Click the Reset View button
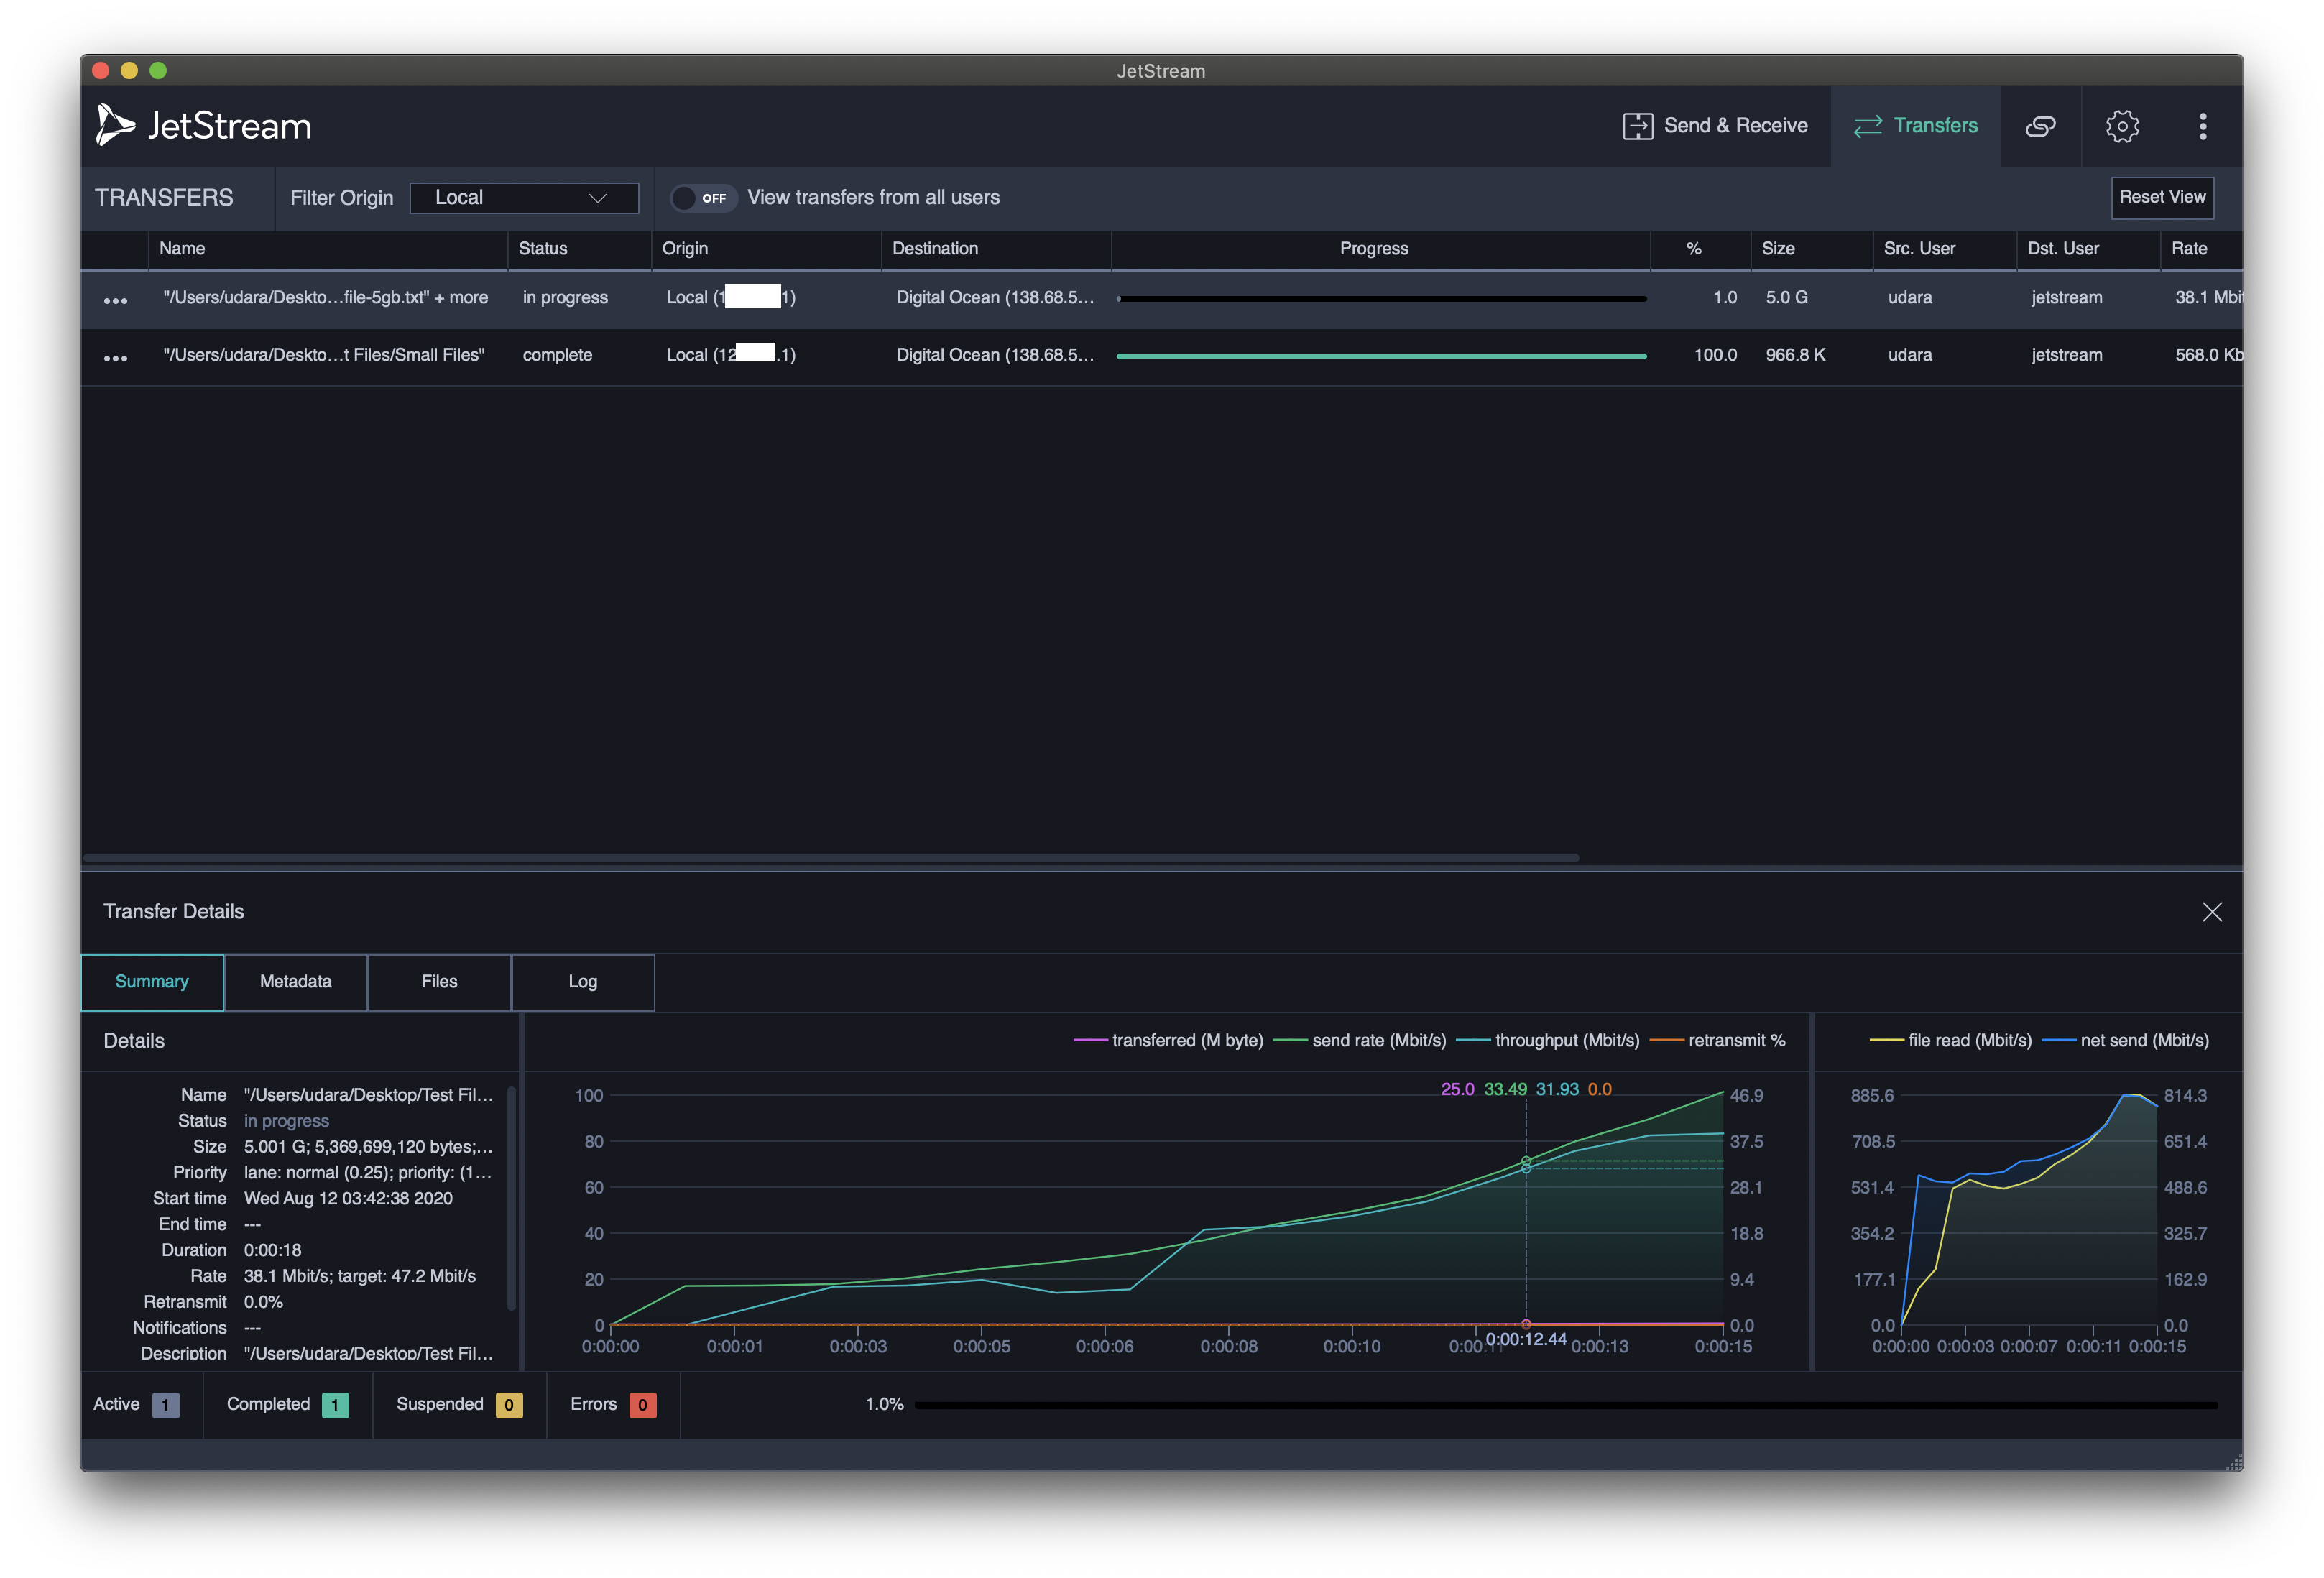The image size is (2324, 1578). 2162,198
